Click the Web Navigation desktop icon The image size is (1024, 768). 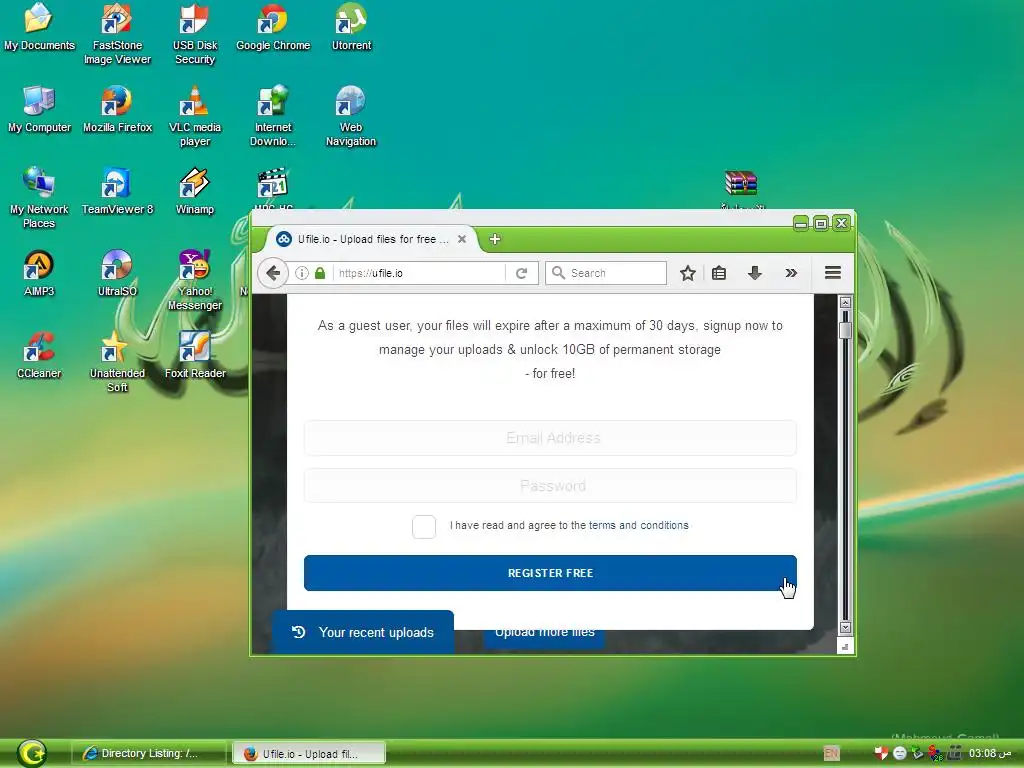point(351,116)
